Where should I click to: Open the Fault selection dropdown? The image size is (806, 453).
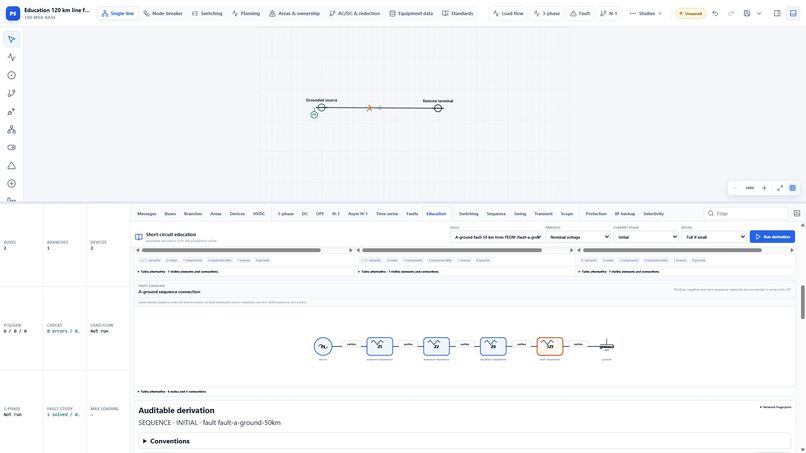click(x=497, y=237)
